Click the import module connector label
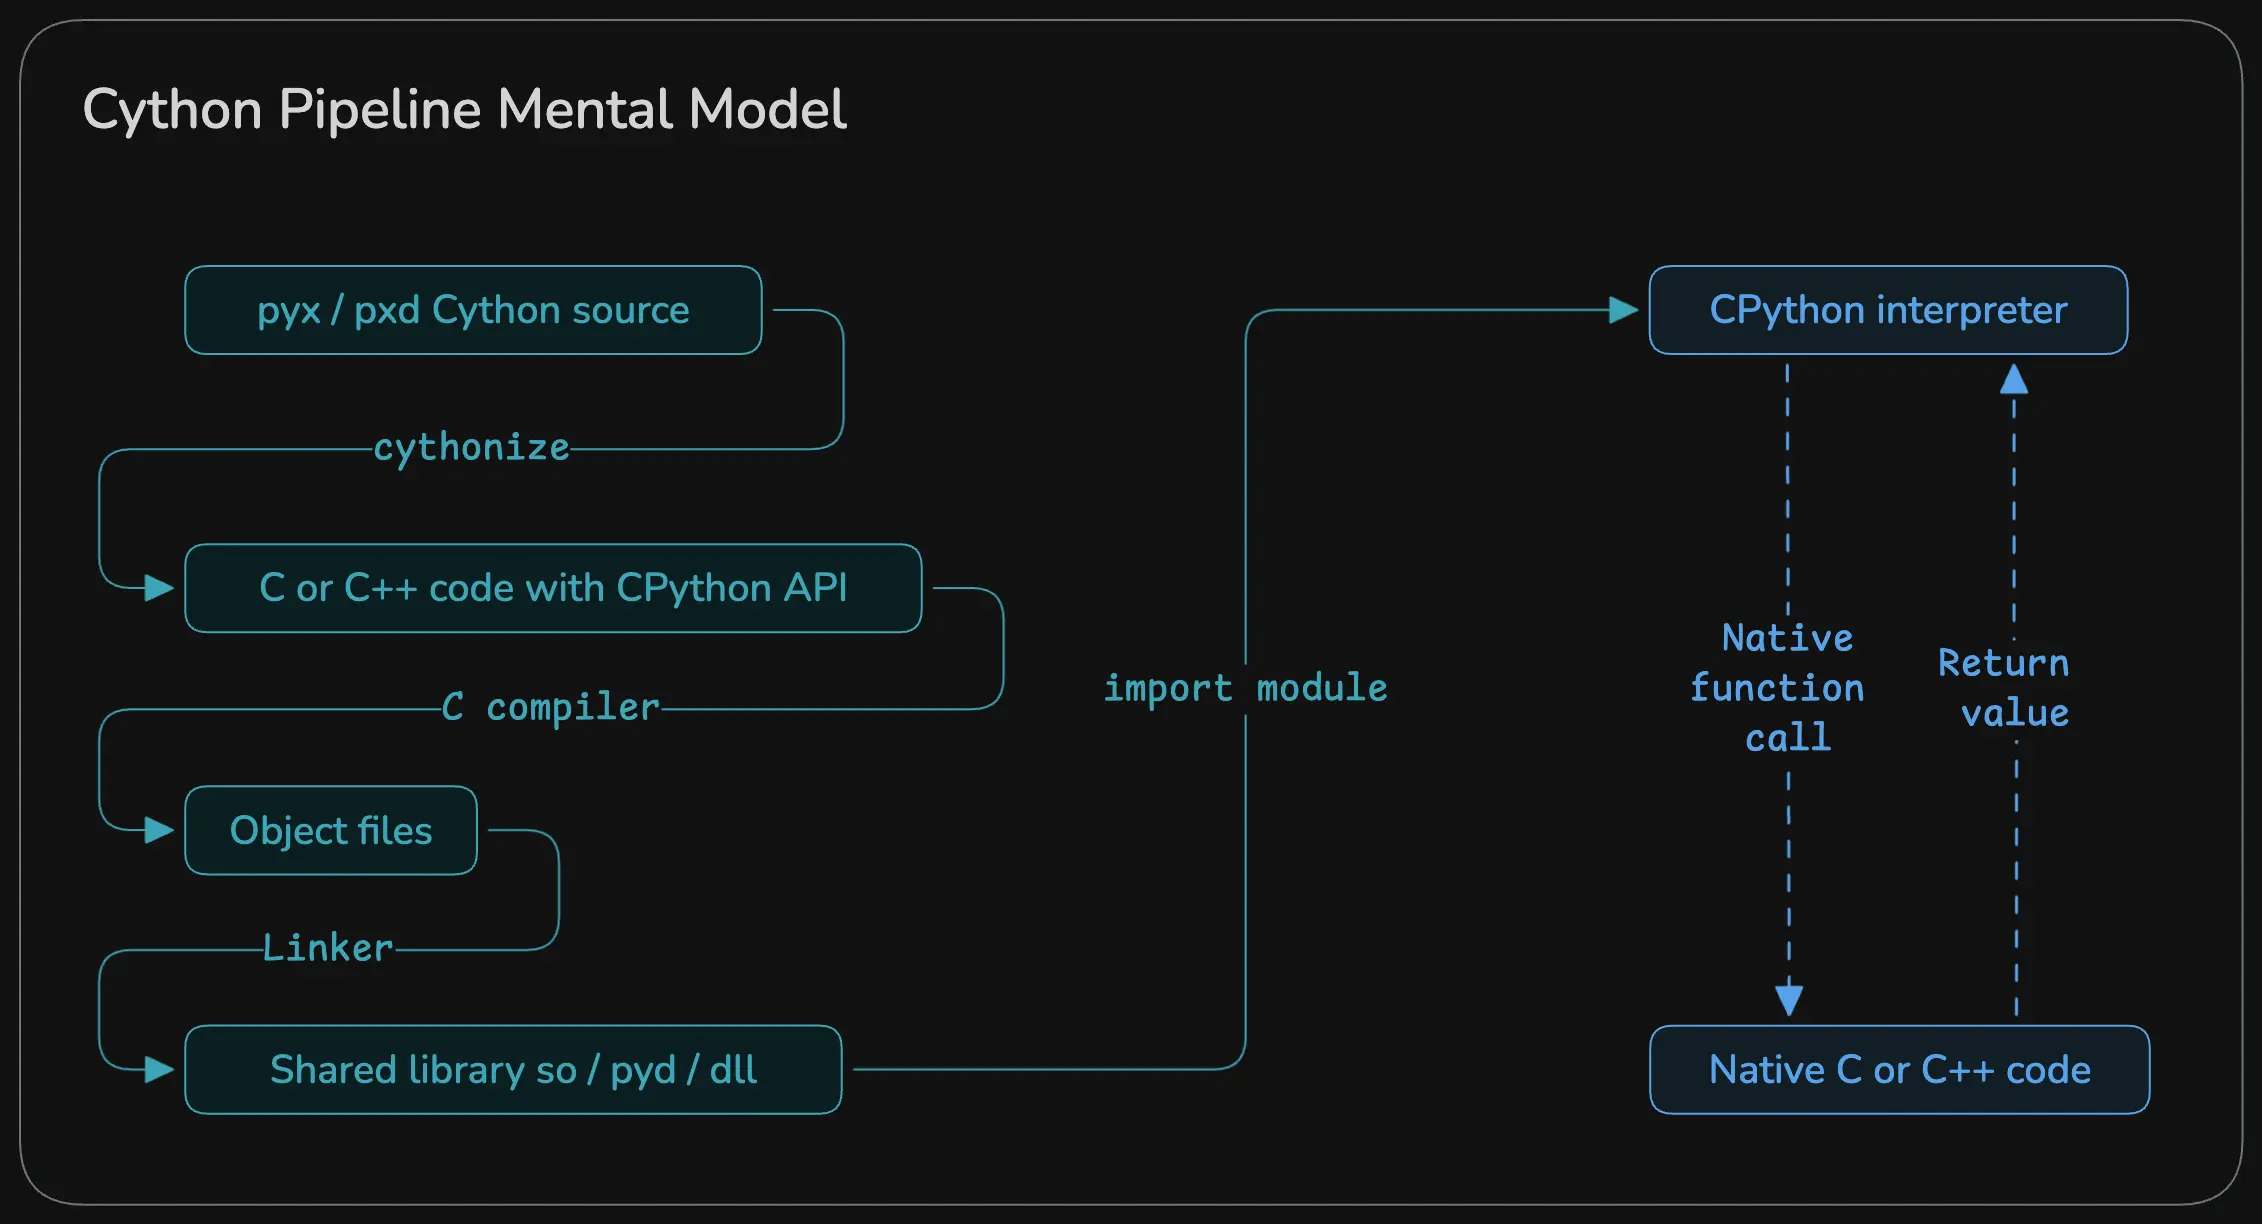Image resolution: width=2262 pixels, height=1224 pixels. click(x=1245, y=688)
